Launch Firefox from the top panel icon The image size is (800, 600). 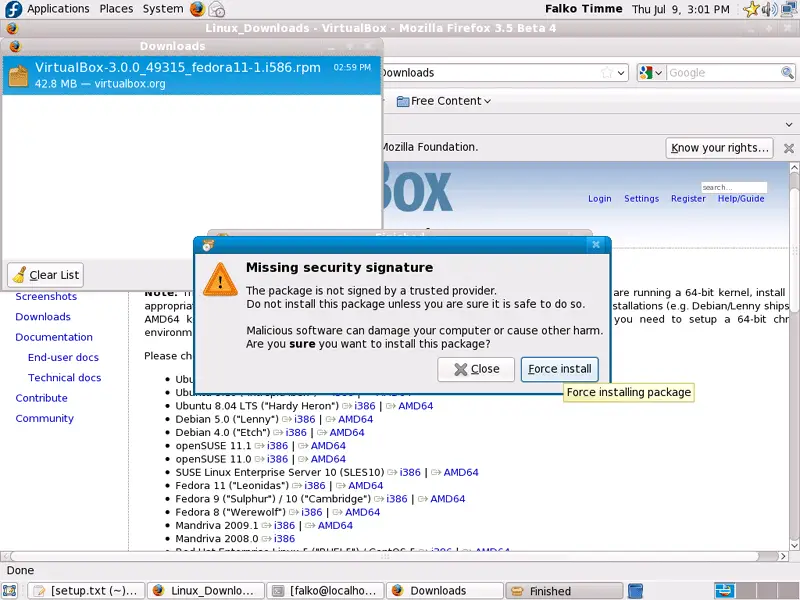pyautogui.click(x=197, y=9)
